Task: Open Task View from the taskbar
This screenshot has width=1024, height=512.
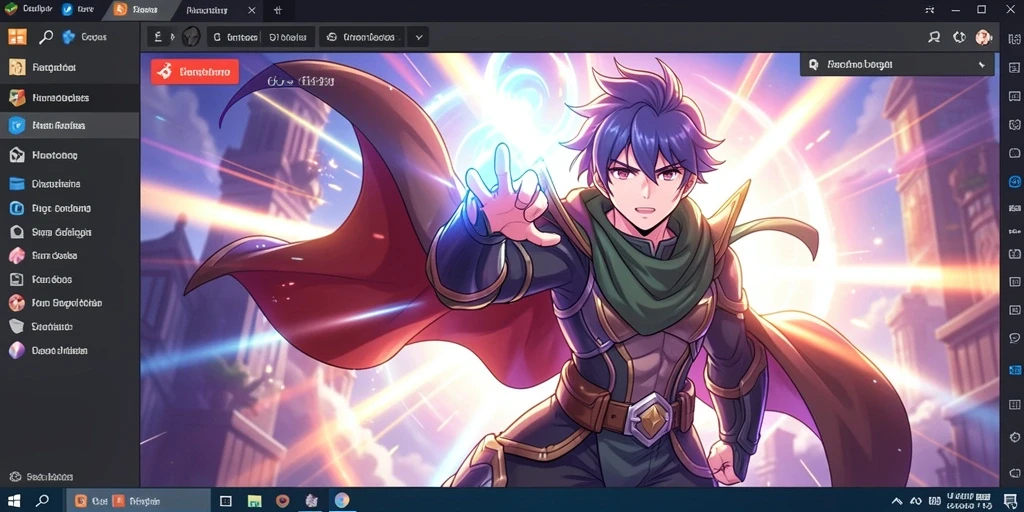Action: (225, 501)
